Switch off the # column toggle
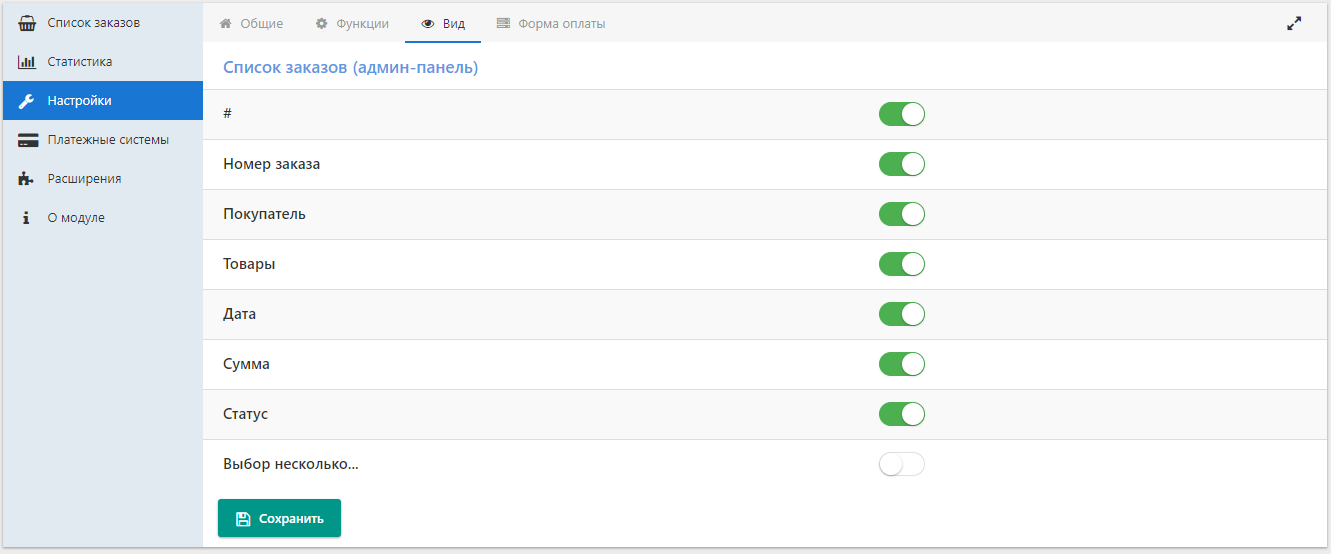The height and width of the screenshot is (554, 1331). (x=901, y=114)
